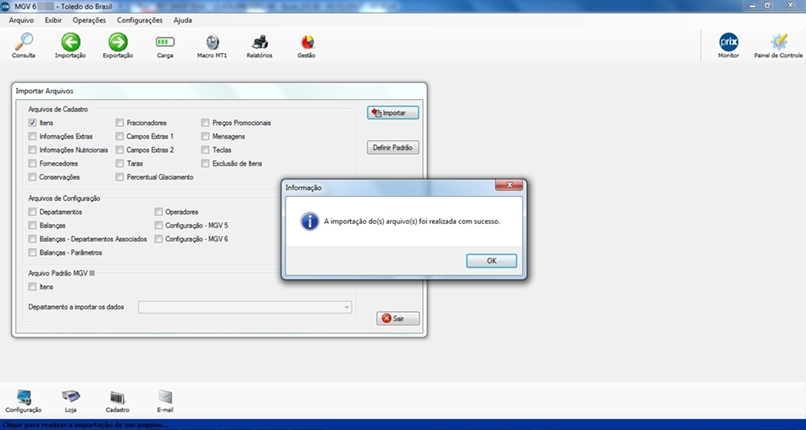This screenshot has height=430, width=806.
Task: Click the Exportação green arrow icon
Action: tap(118, 42)
